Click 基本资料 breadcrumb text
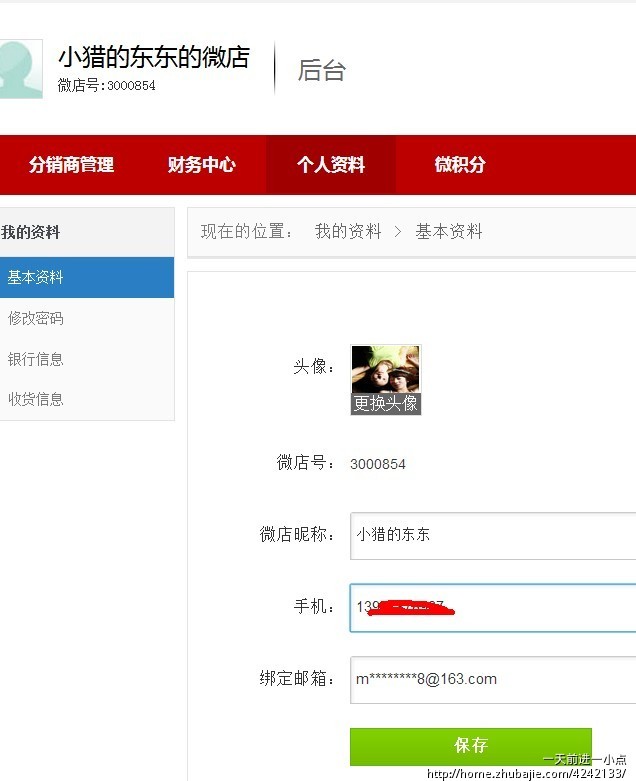 click(449, 232)
